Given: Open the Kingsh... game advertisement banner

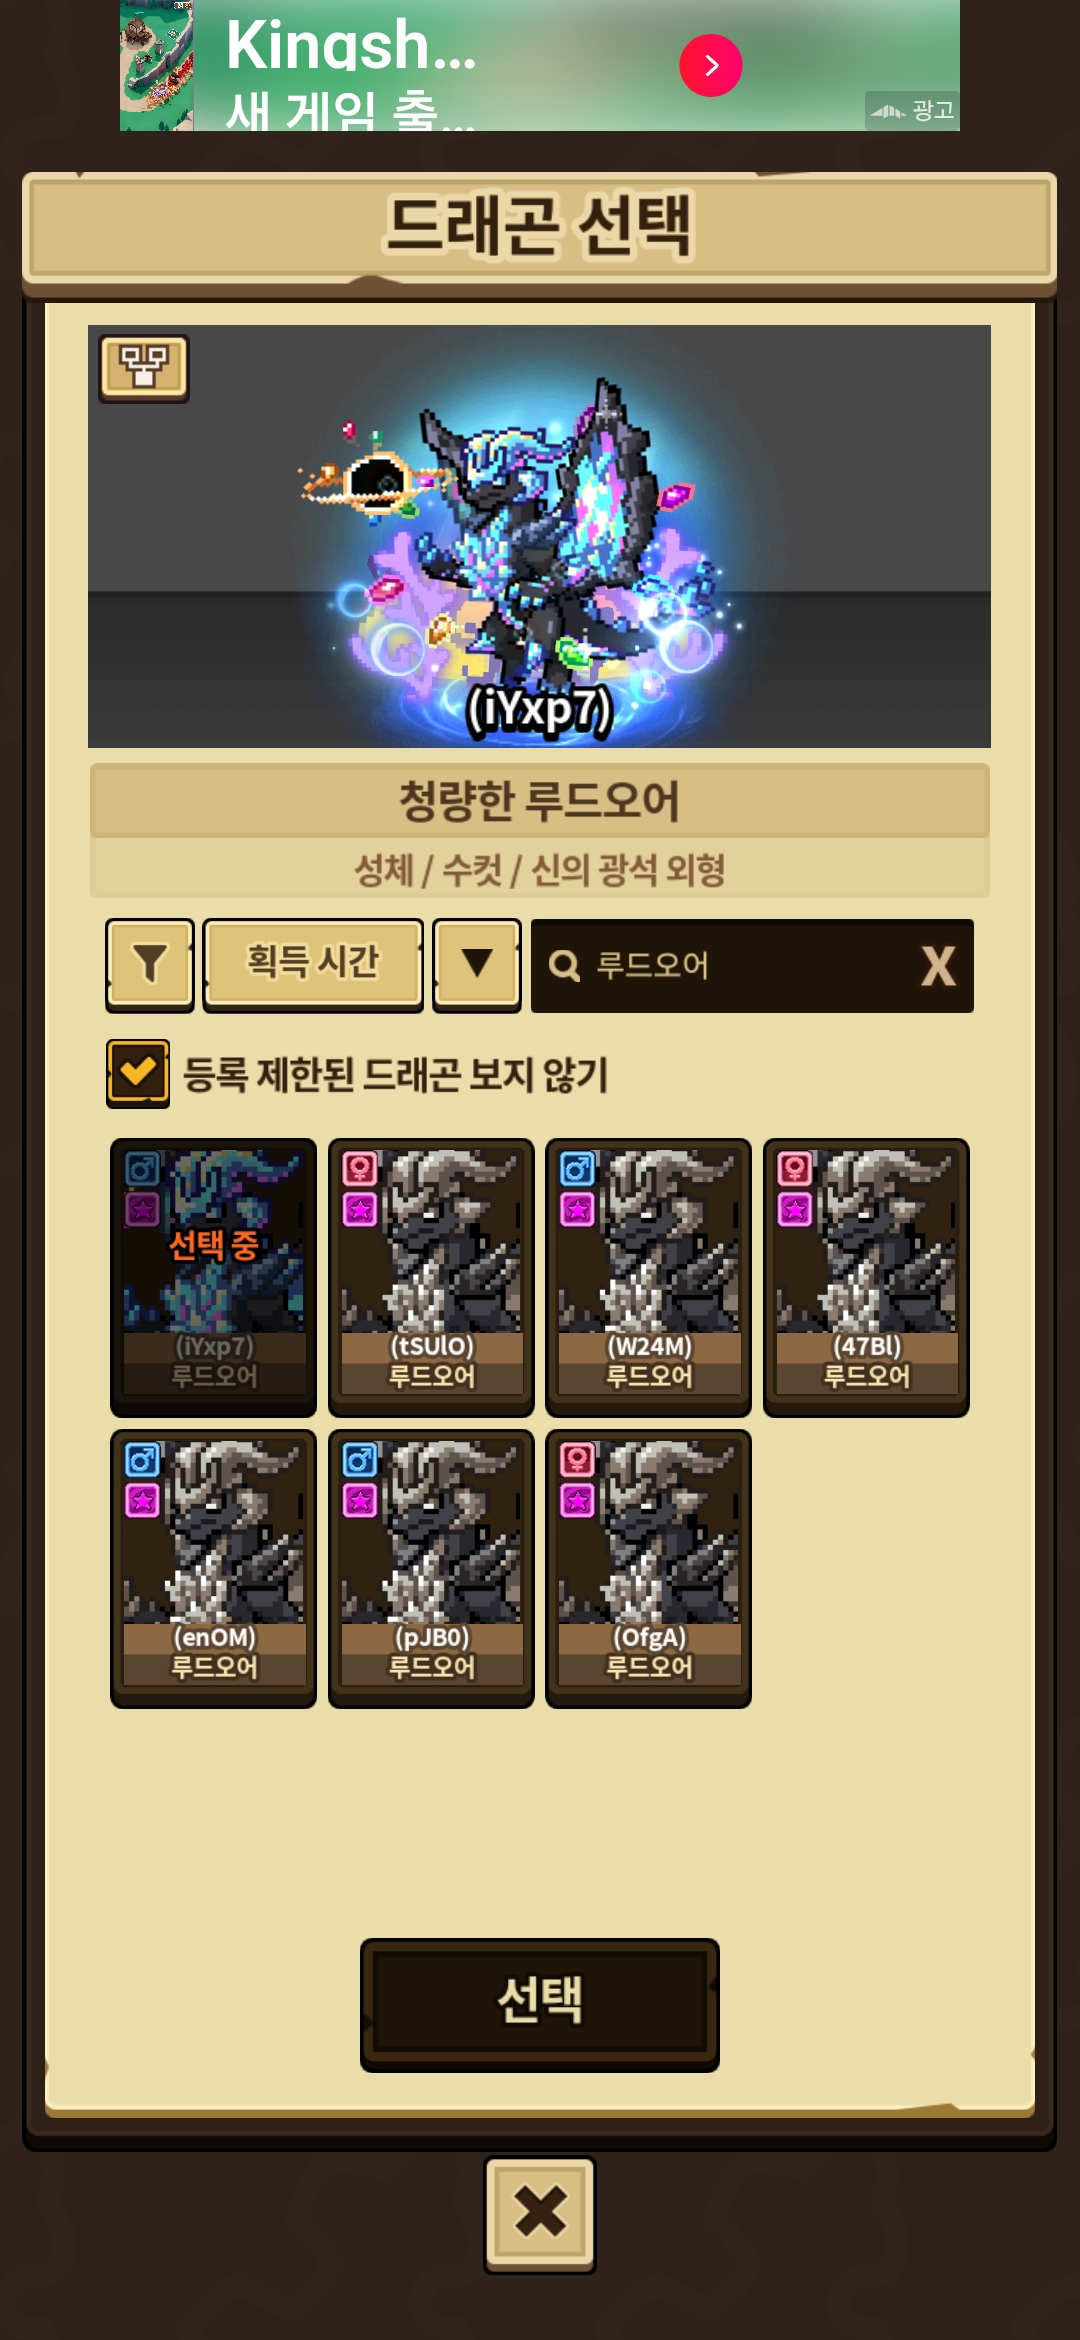Looking at the screenshot, I should 540,65.
